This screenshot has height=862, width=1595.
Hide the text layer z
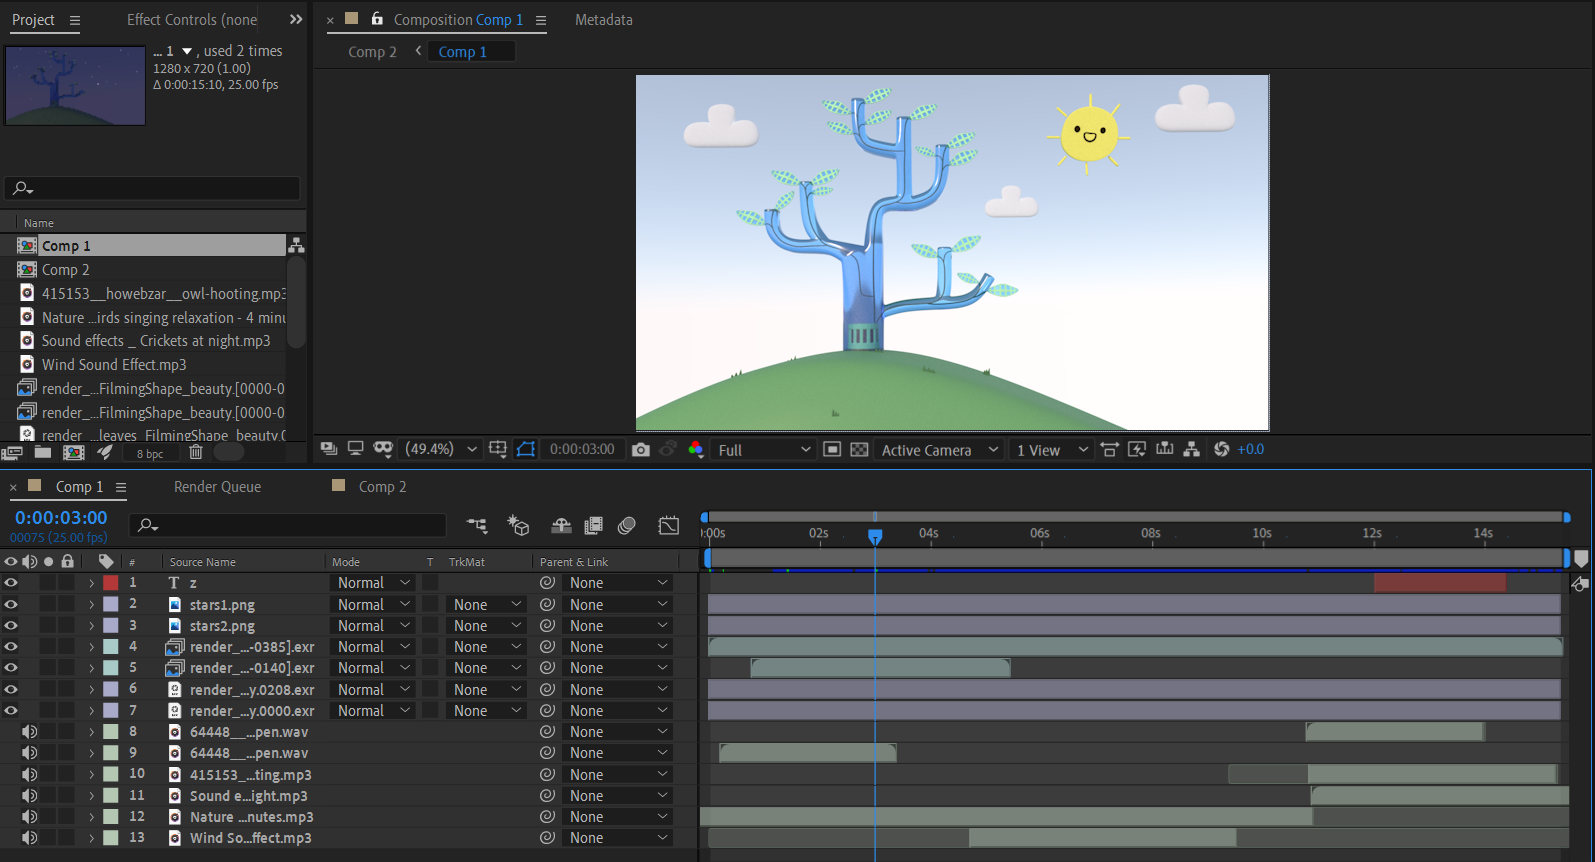coord(11,582)
